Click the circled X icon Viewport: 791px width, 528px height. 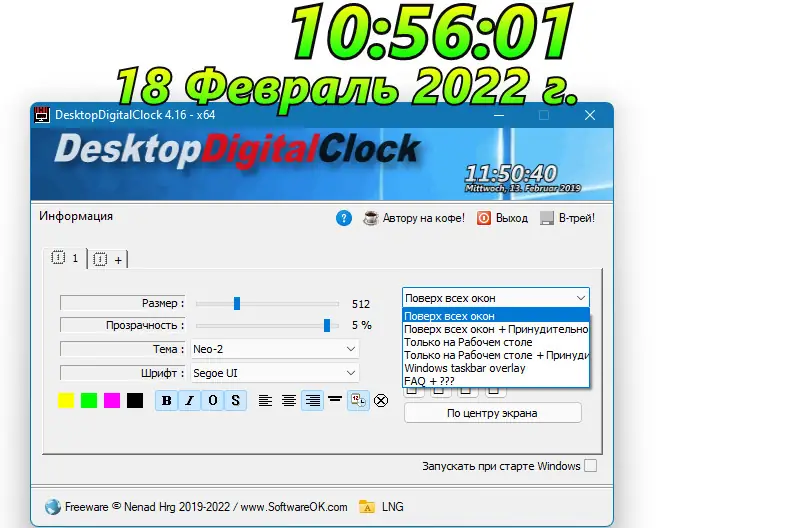click(381, 401)
